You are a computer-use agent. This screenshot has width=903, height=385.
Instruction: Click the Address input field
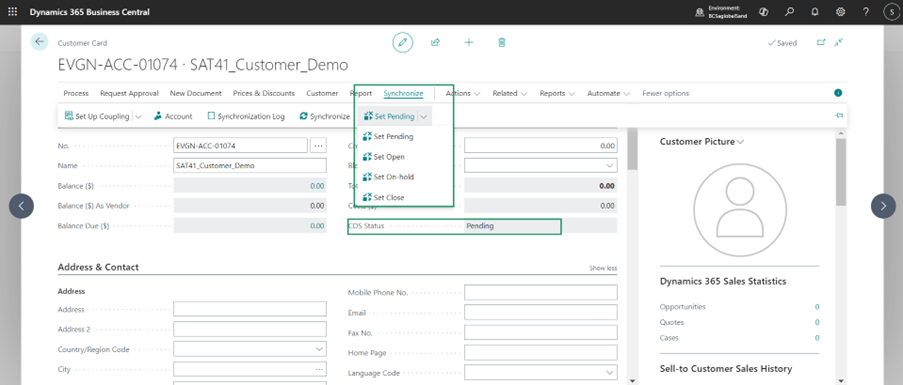[x=250, y=309]
